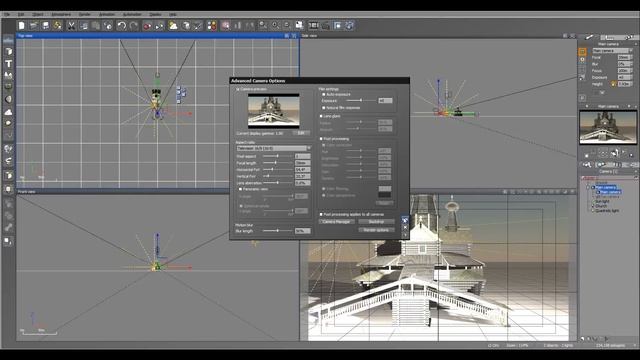Viewport: 640px width, 360px height.
Task: Open the atmosphere sun-and-cloud icon
Action: (173, 25)
